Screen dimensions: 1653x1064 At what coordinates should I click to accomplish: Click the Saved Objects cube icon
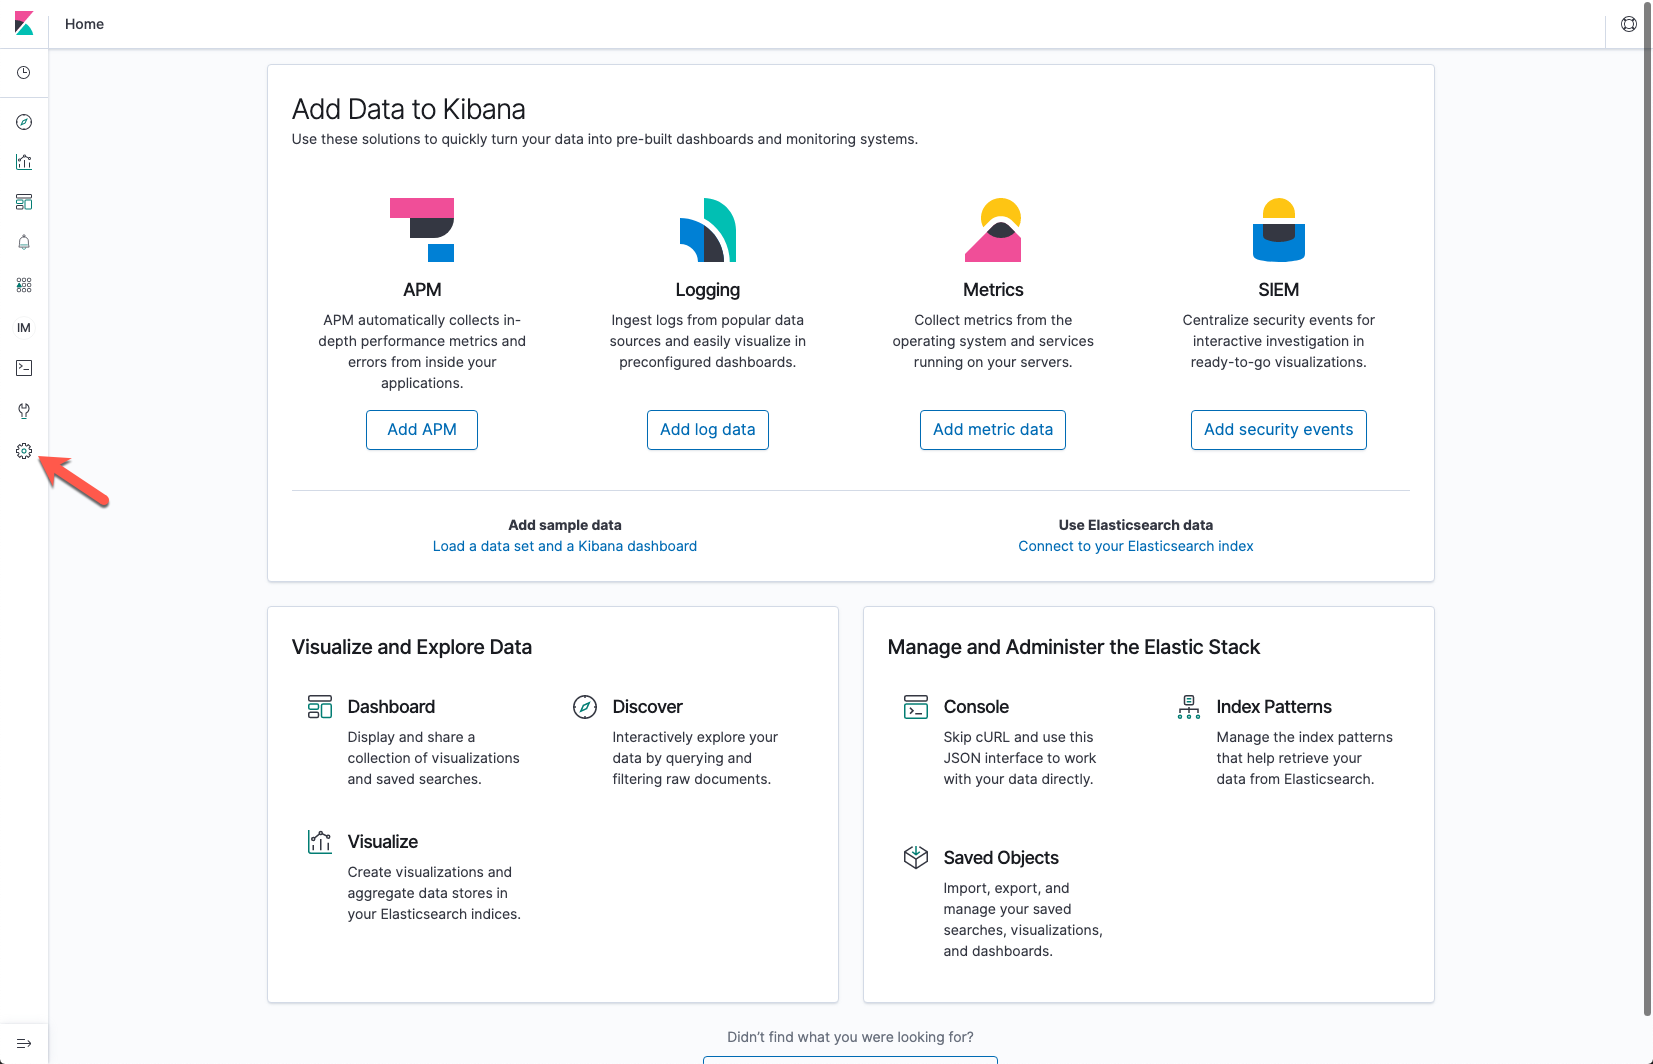916,858
